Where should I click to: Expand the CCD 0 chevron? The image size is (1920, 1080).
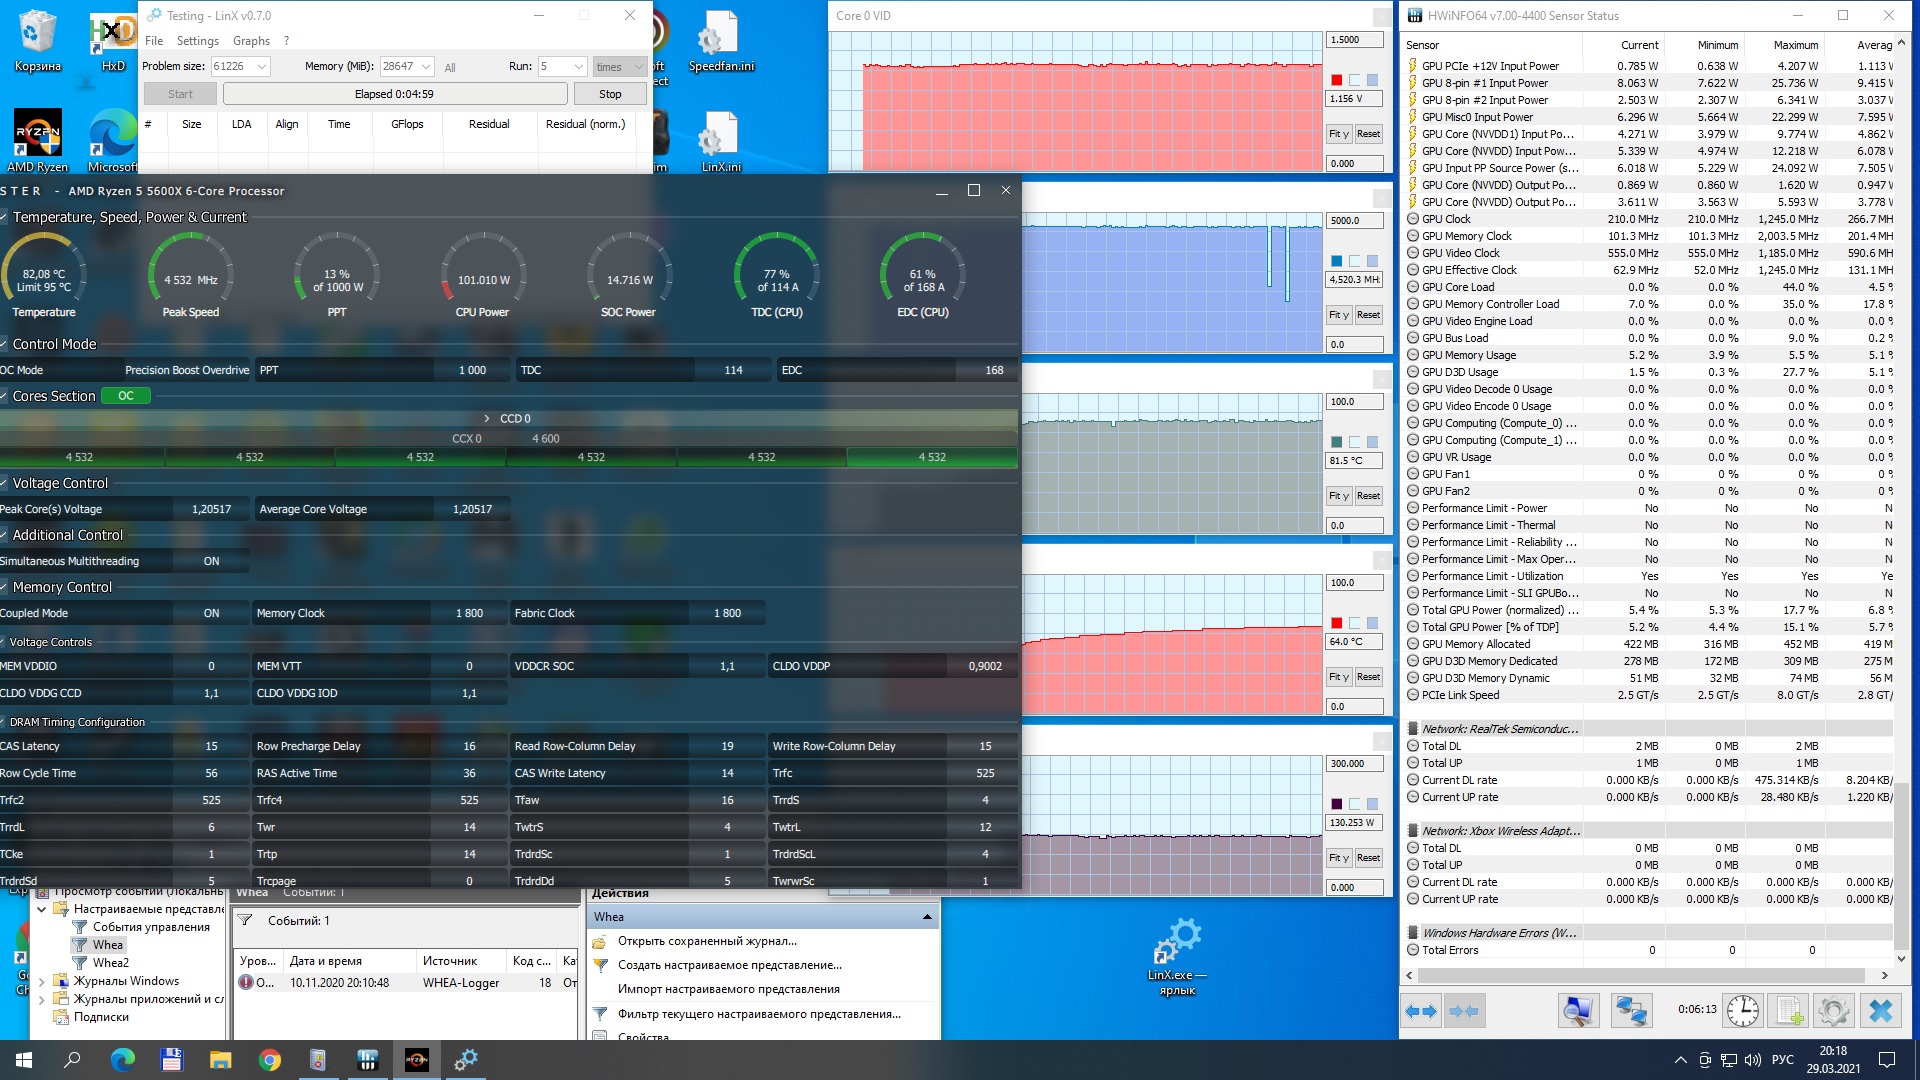(x=487, y=418)
